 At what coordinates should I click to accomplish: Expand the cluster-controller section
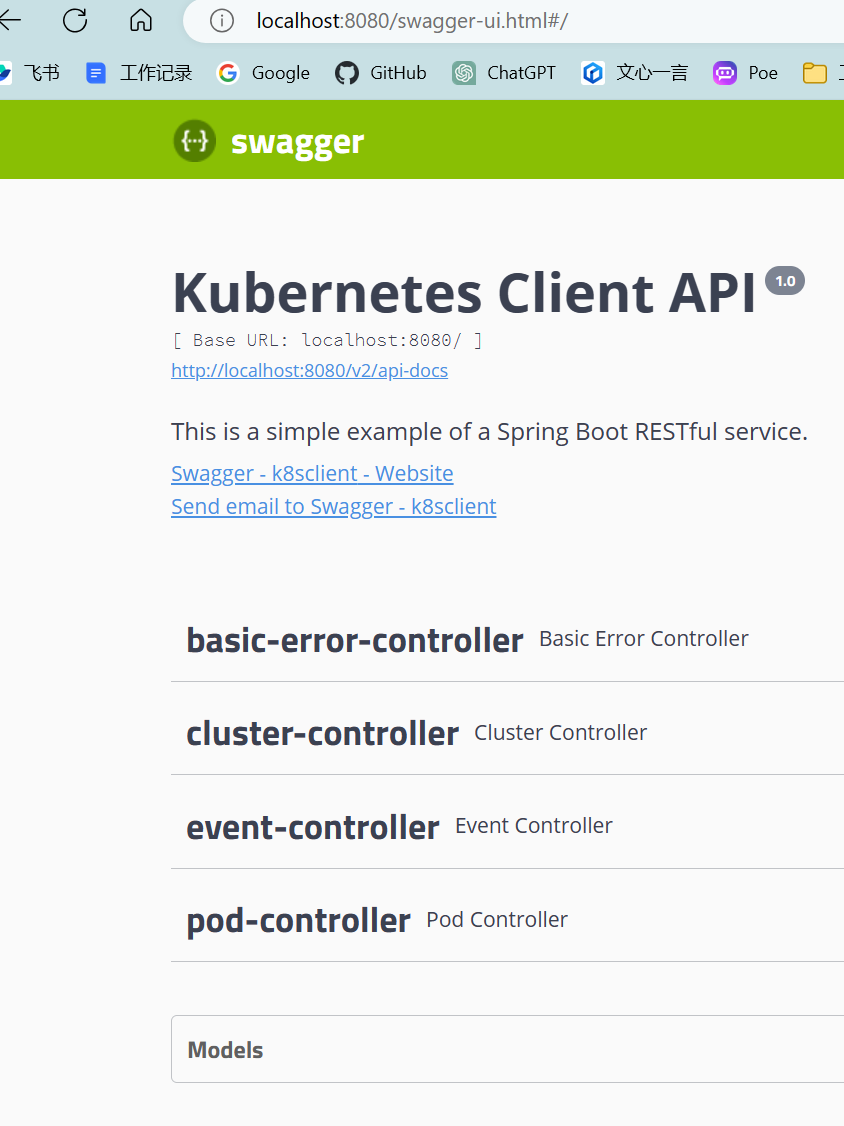point(507,733)
